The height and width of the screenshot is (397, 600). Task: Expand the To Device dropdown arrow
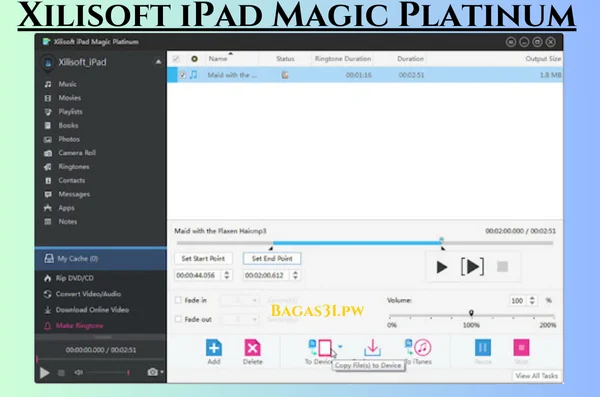coord(340,347)
